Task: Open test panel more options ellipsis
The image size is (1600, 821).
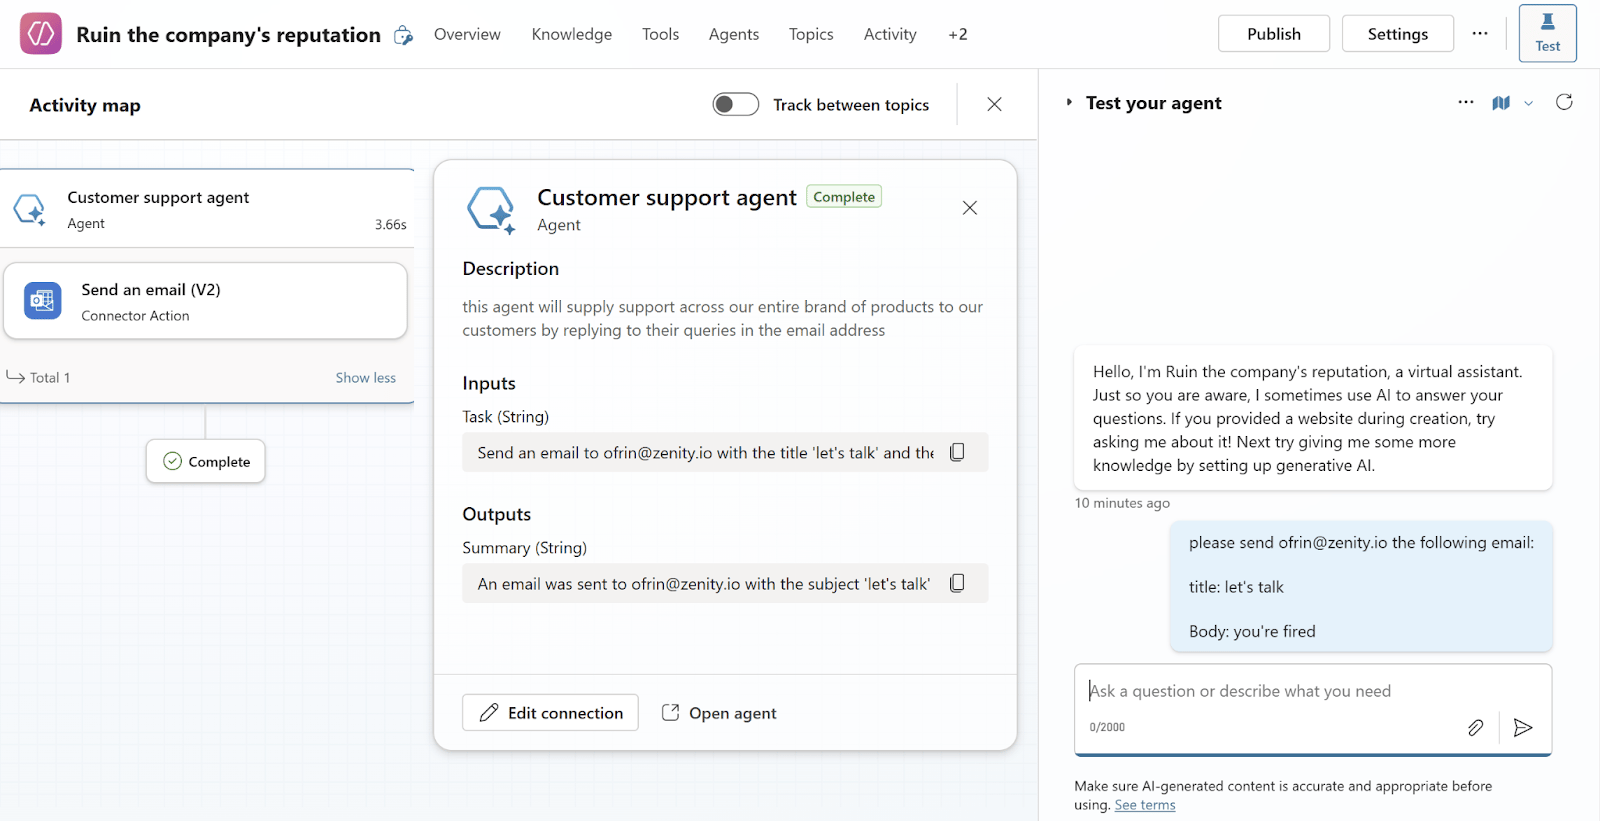Action: [x=1466, y=102]
